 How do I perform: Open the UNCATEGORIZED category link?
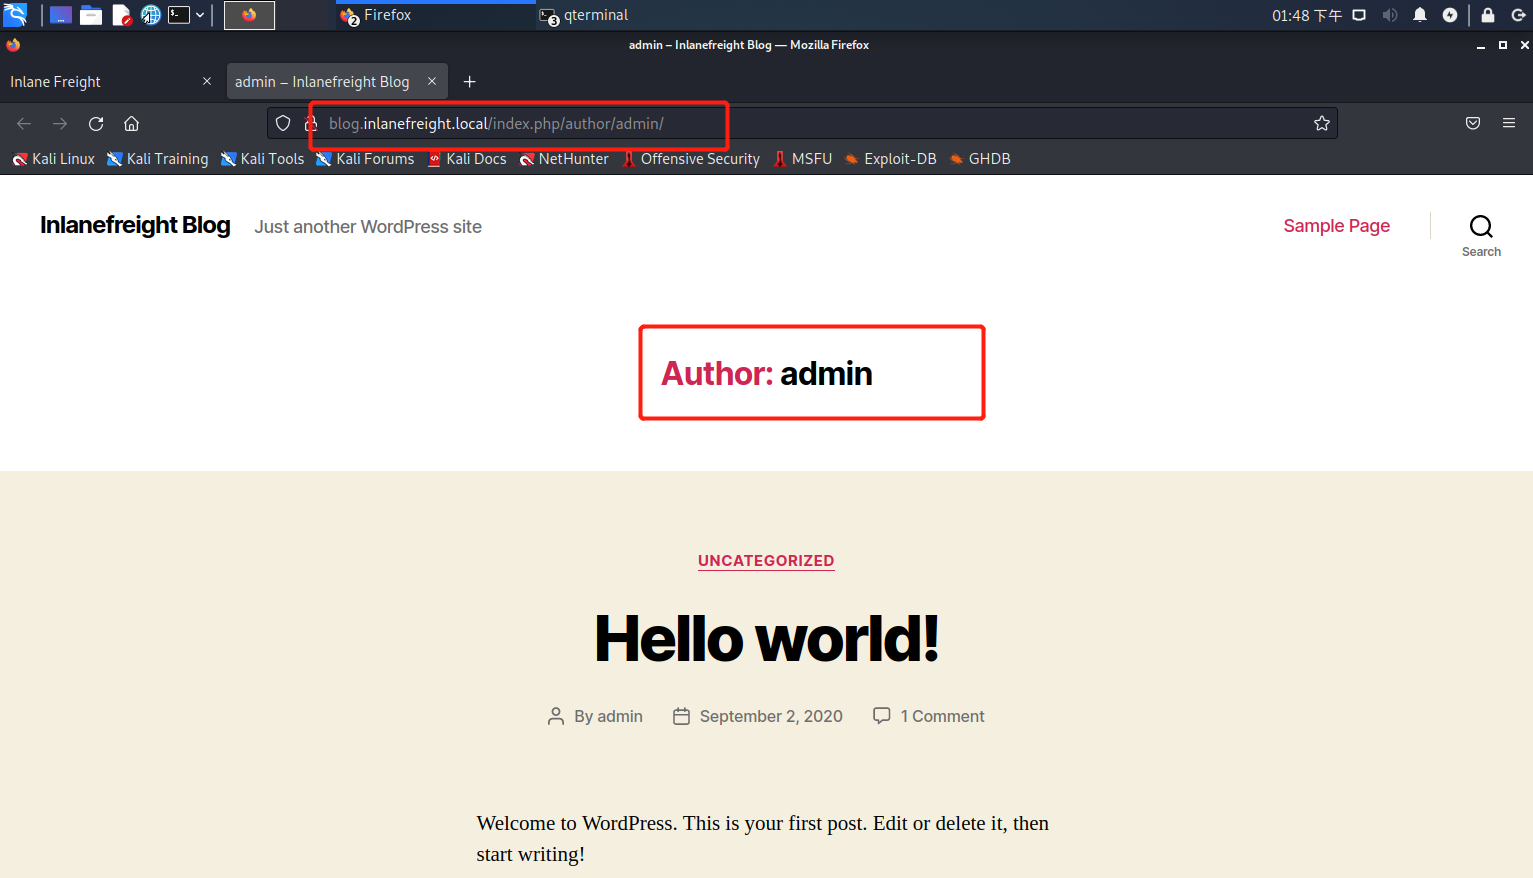(766, 561)
